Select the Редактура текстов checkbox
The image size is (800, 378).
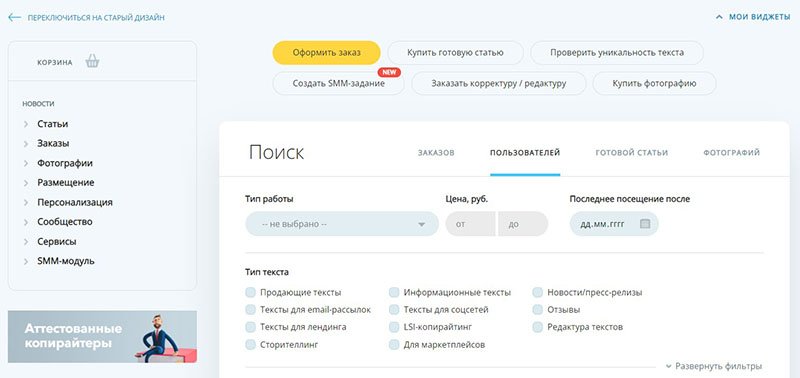click(x=537, y=327)
